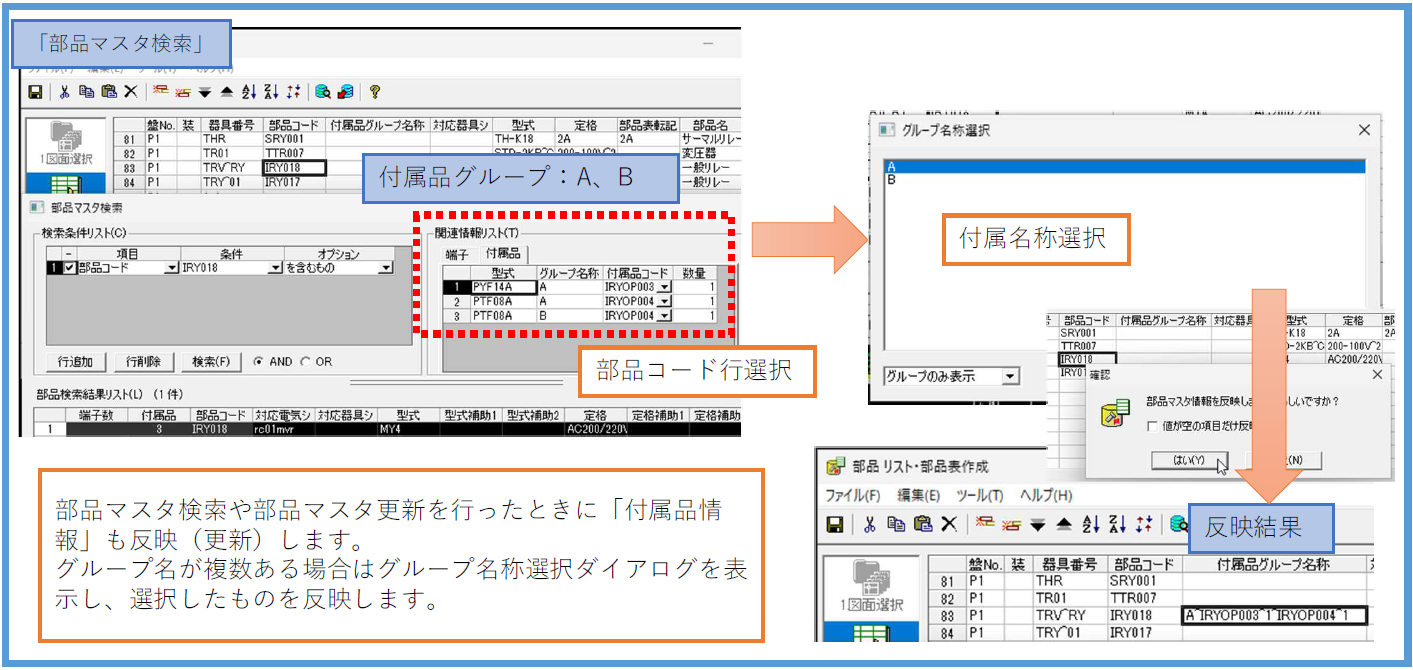Expand the を含むもの option dropdown

coord(385,268)
